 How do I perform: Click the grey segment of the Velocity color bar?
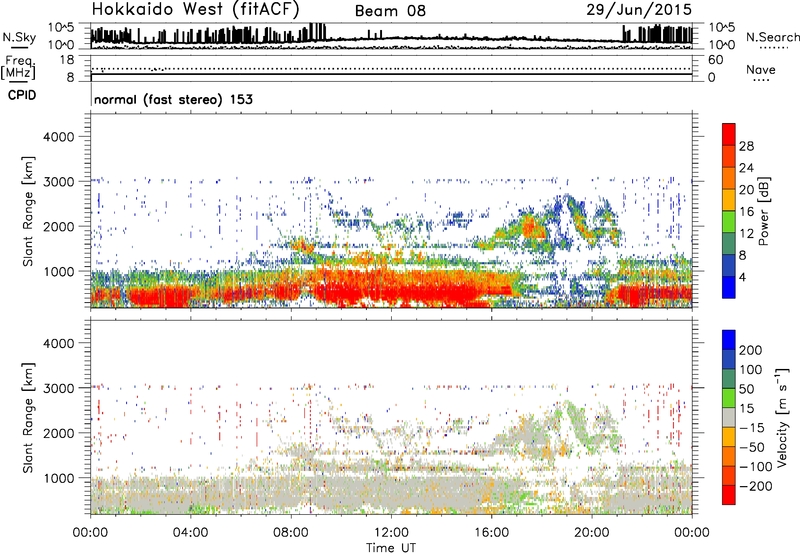click(x=729, y=418)
